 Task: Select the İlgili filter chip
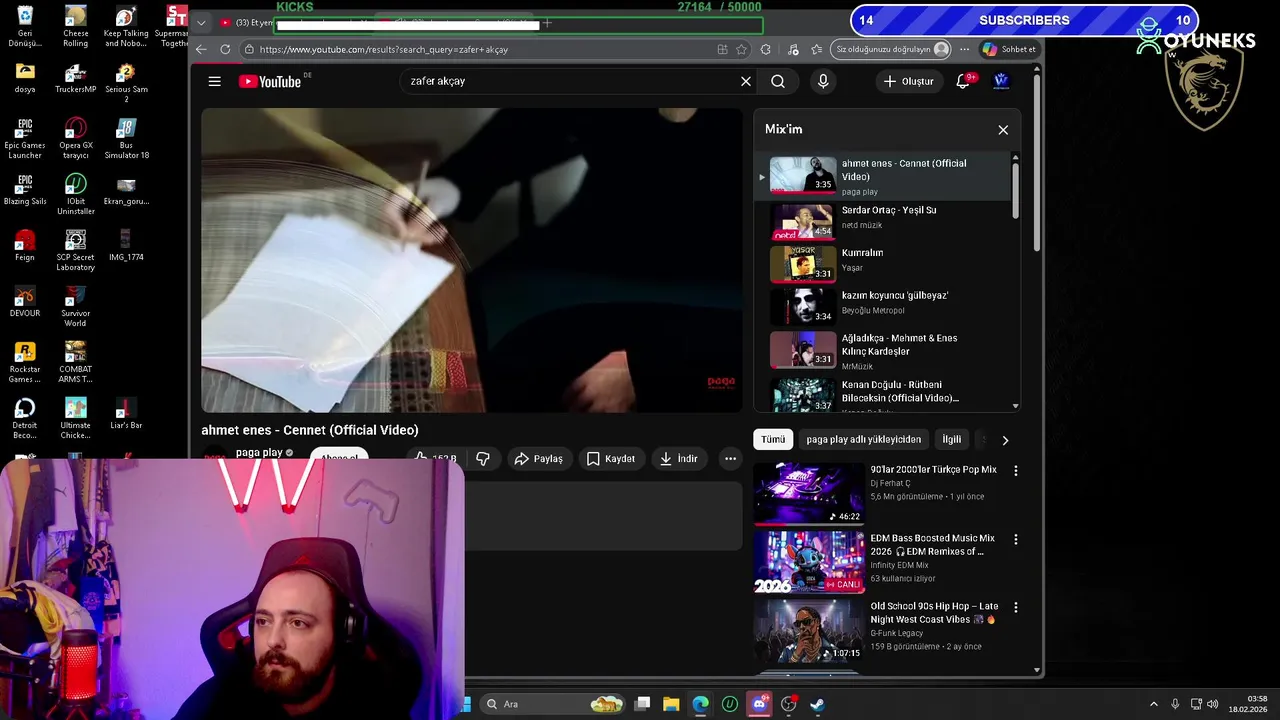(x=952, y=439)
